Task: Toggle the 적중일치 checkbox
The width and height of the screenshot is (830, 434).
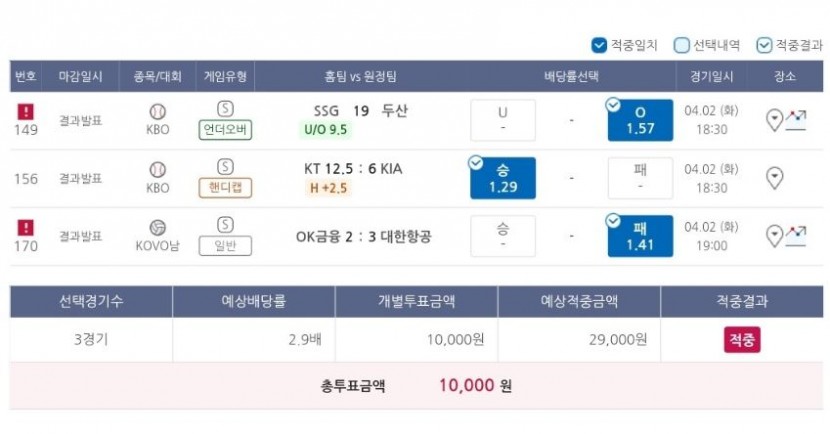Action: click(x=599, y=46)
